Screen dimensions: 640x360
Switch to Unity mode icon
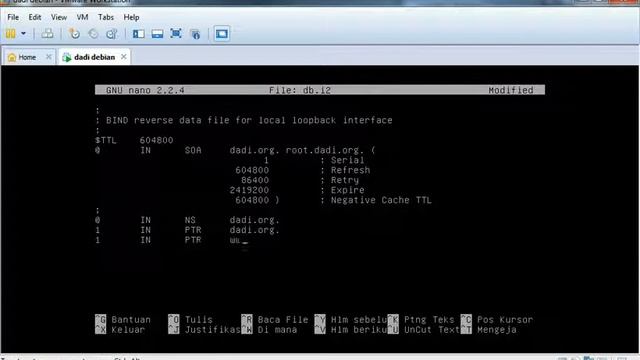[196, 34]
